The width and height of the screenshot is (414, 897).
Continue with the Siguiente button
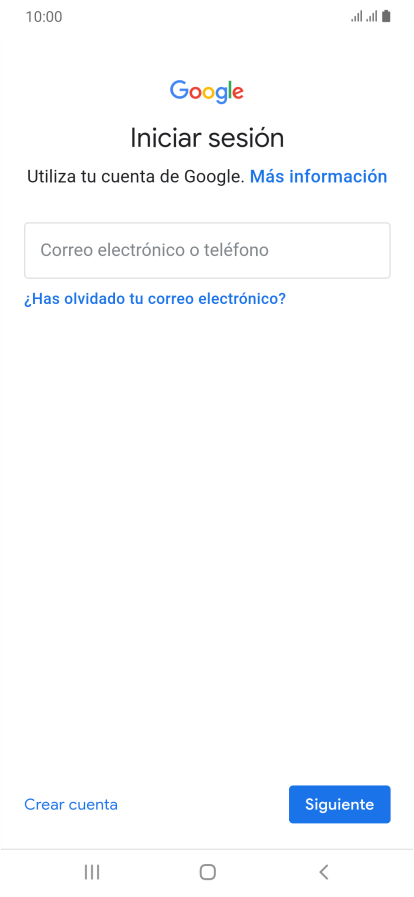340,804
